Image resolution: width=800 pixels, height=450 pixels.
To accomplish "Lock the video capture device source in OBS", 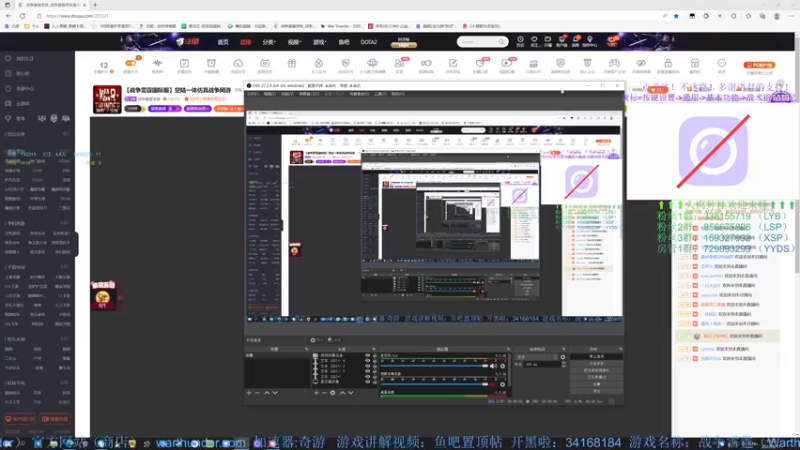I will tap(375, 355).
